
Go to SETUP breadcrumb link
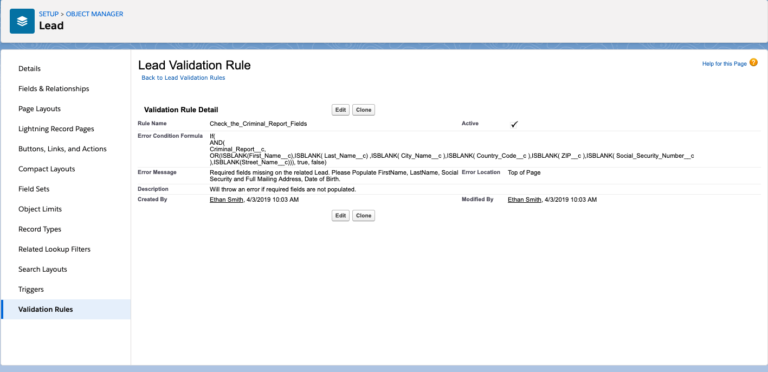pyautogui.click(x=48, y=14)
